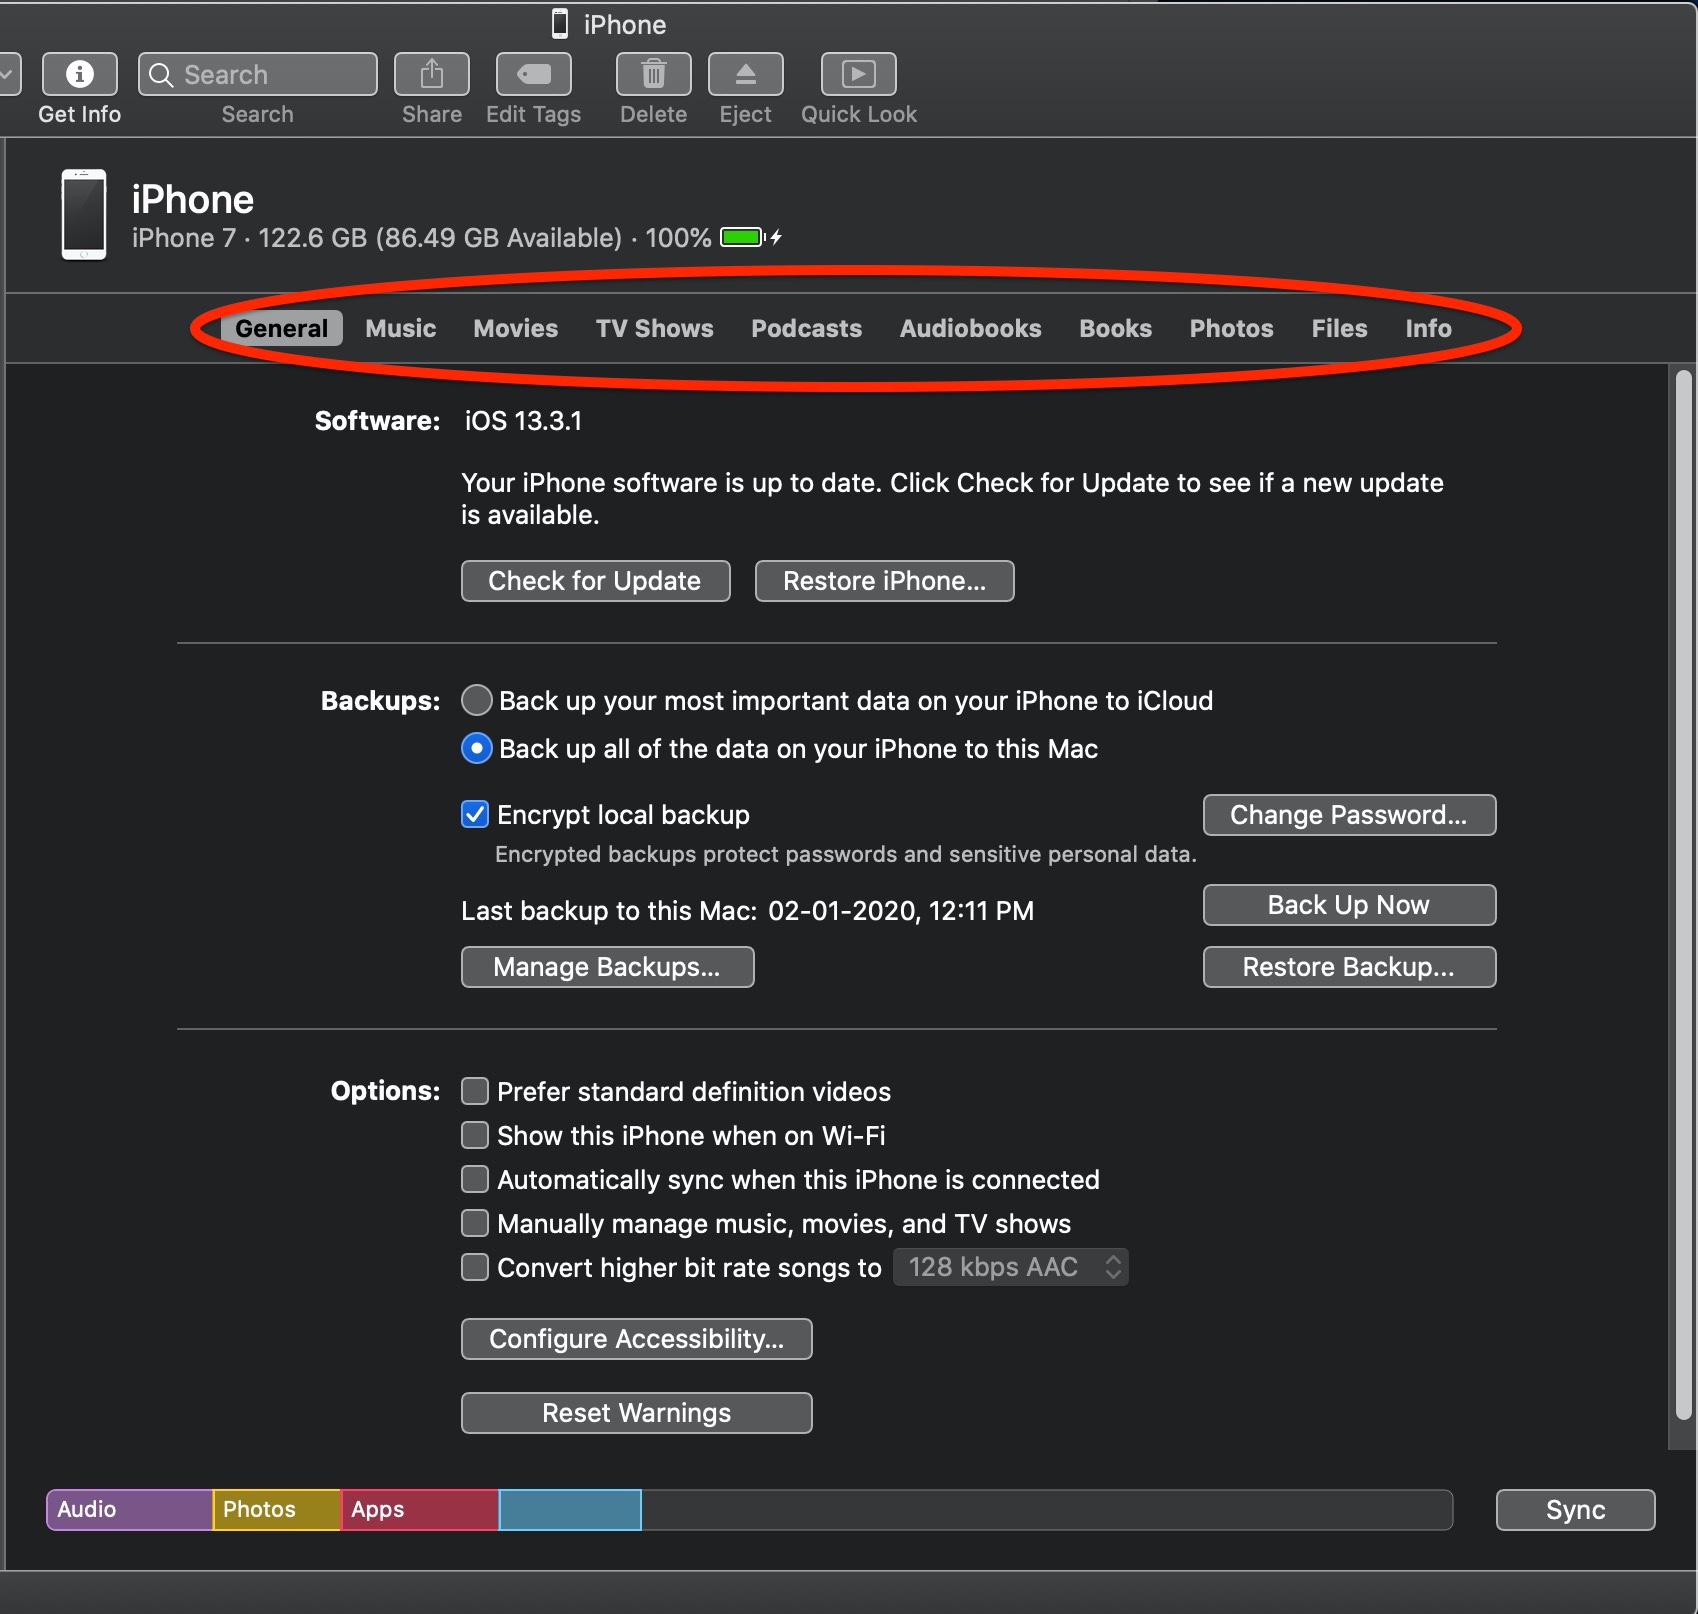This screenshot has width=1698, height=1614.
Task: Click the Get Info icon
Action: pyautogui.click(x=79, y=73)
